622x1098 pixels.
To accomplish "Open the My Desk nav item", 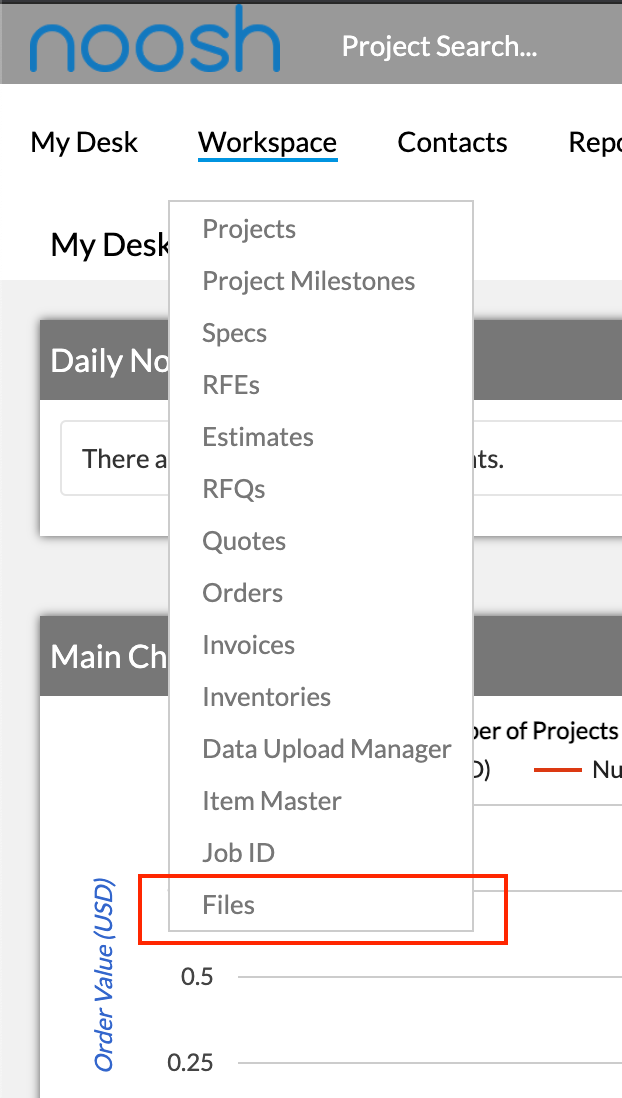I will point(84,142).
